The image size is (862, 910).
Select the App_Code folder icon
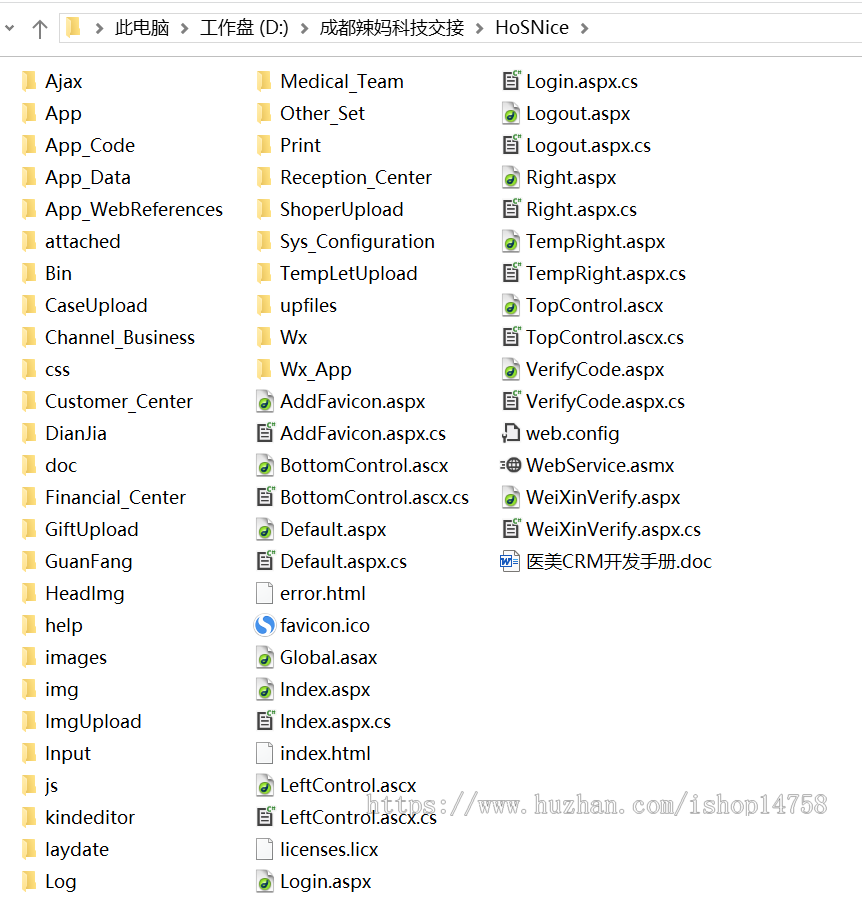tap(29, 145)
